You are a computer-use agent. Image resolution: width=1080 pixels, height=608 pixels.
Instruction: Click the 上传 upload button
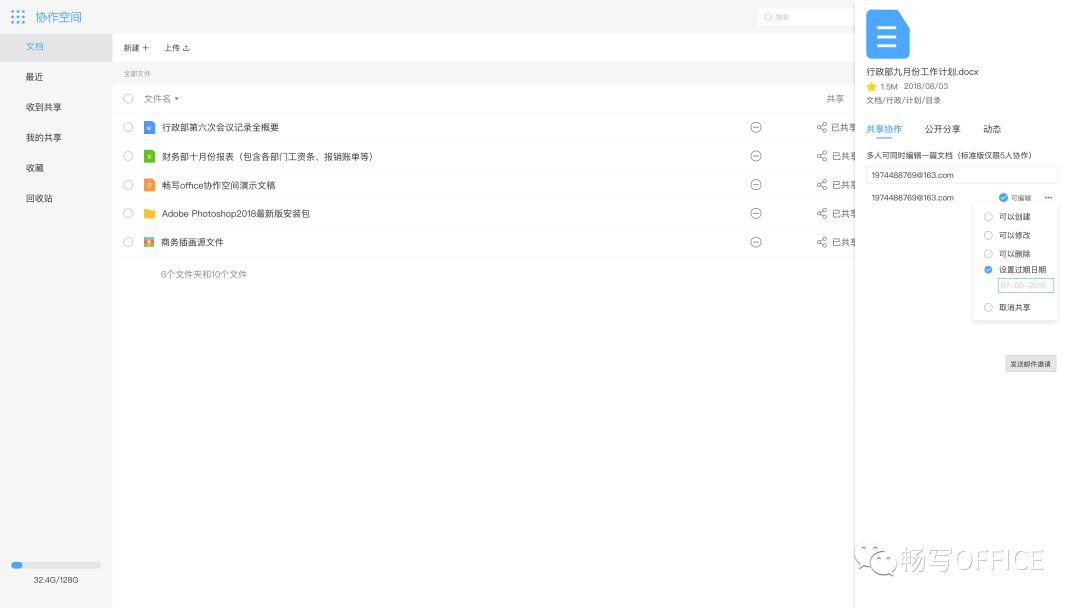pos(176,48)
